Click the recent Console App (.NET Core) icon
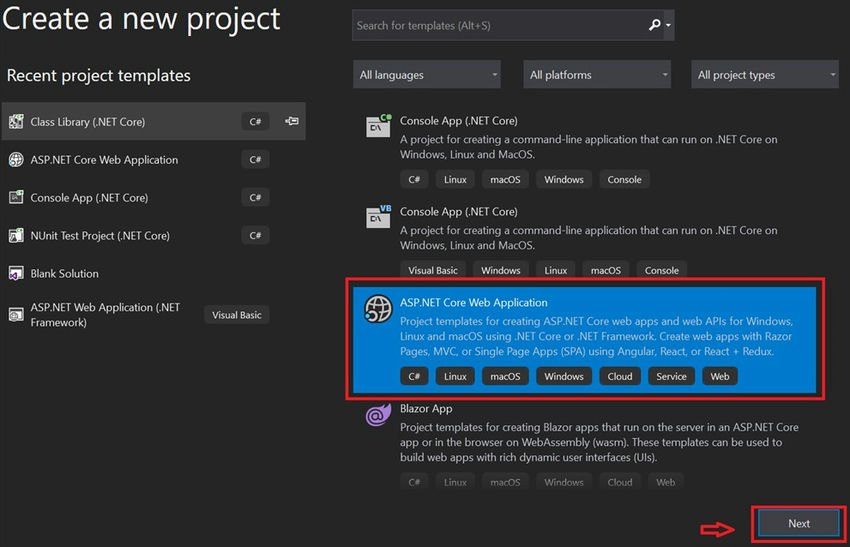The height and width of the screenshot is (547, 850). coord(16,197)
